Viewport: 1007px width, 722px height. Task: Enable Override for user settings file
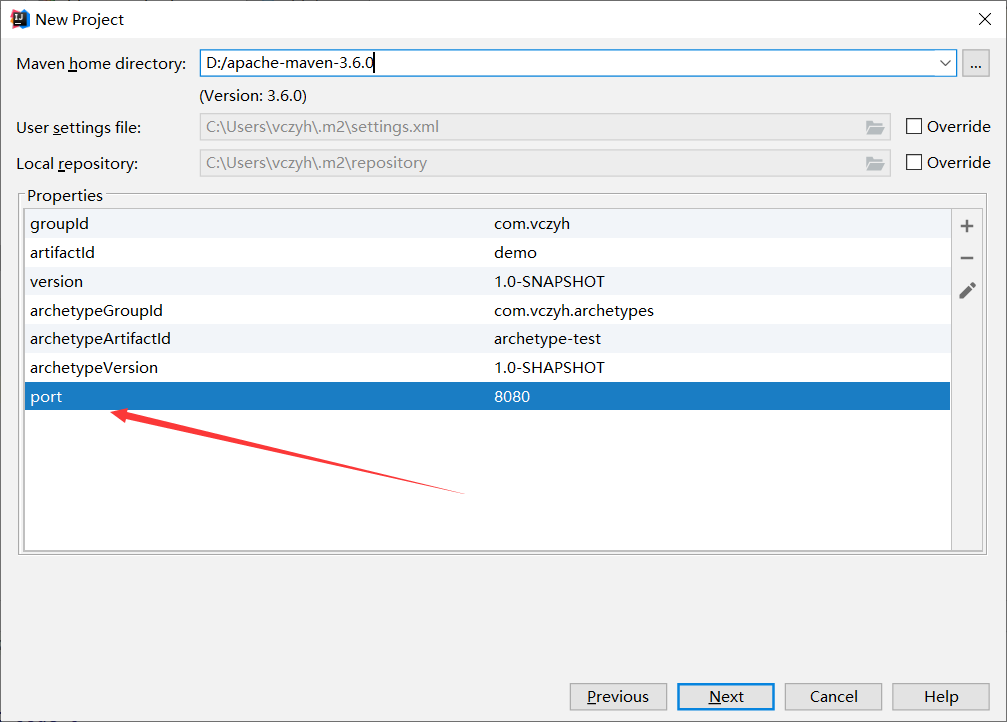(913, 126)
